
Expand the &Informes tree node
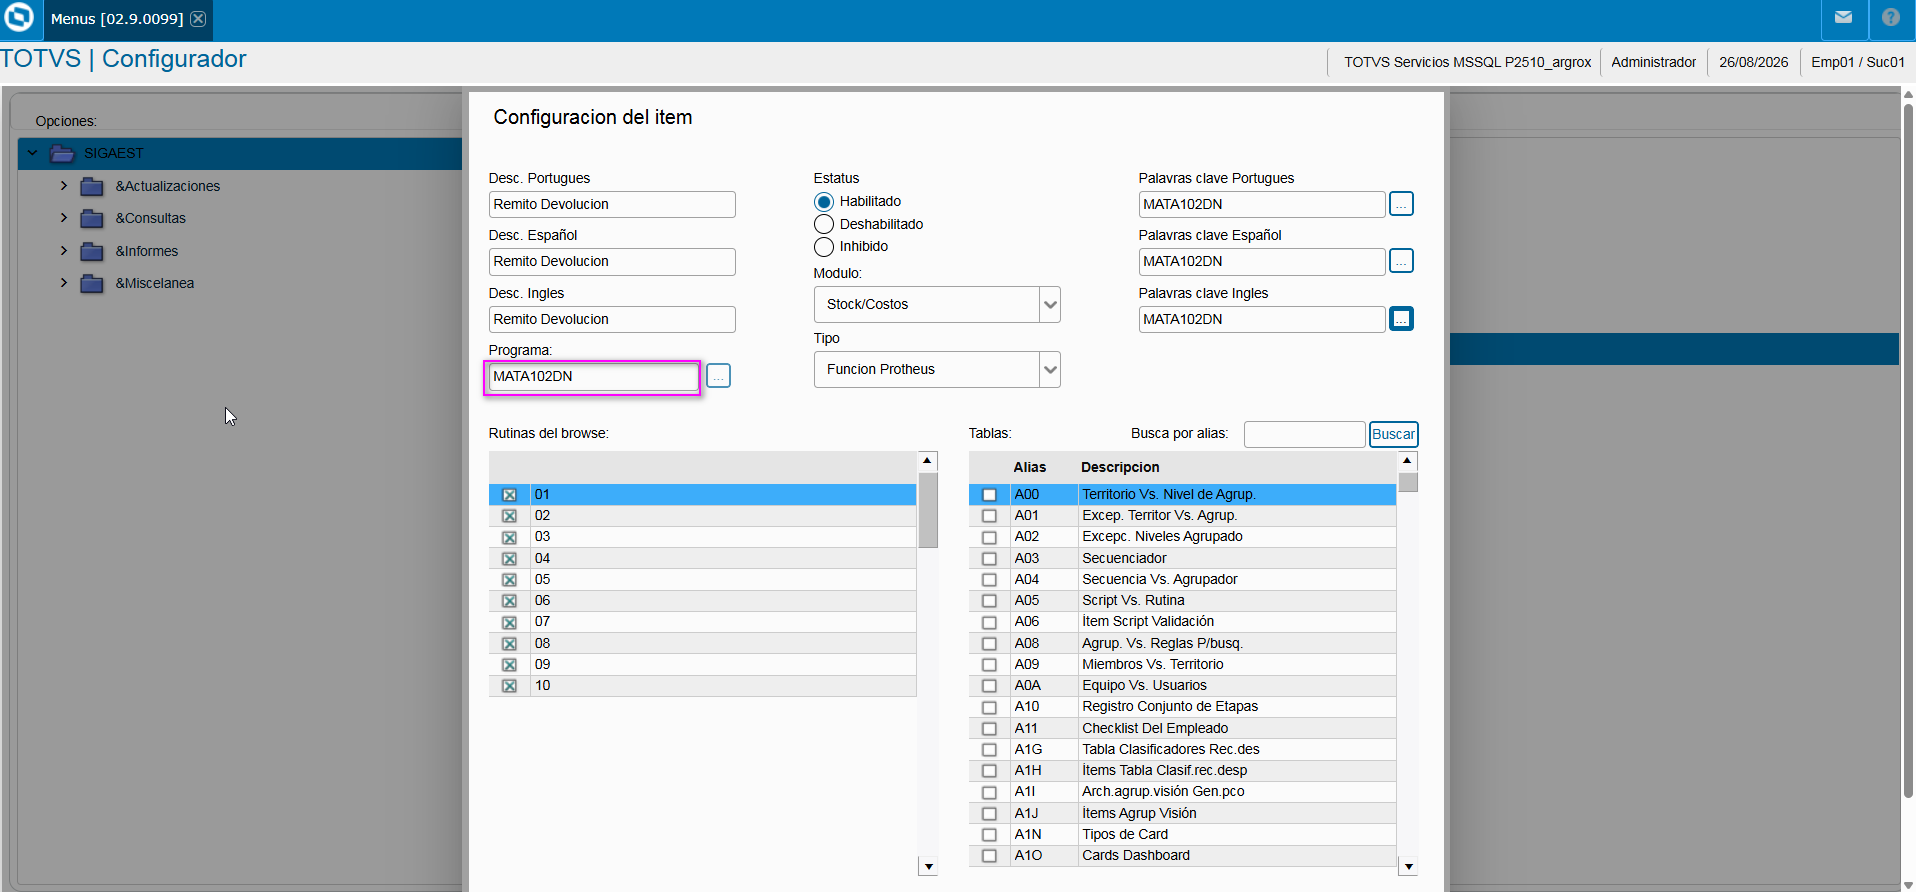[x=64, y=251]
